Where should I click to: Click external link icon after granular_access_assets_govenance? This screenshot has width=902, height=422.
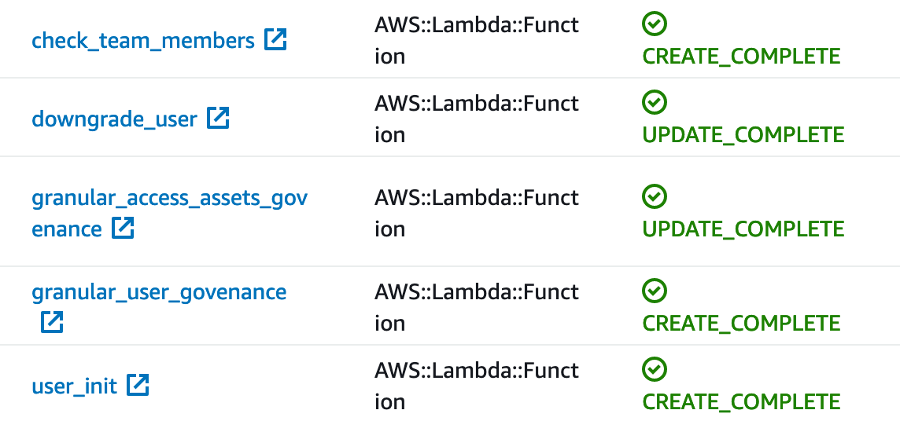[122, 228]
